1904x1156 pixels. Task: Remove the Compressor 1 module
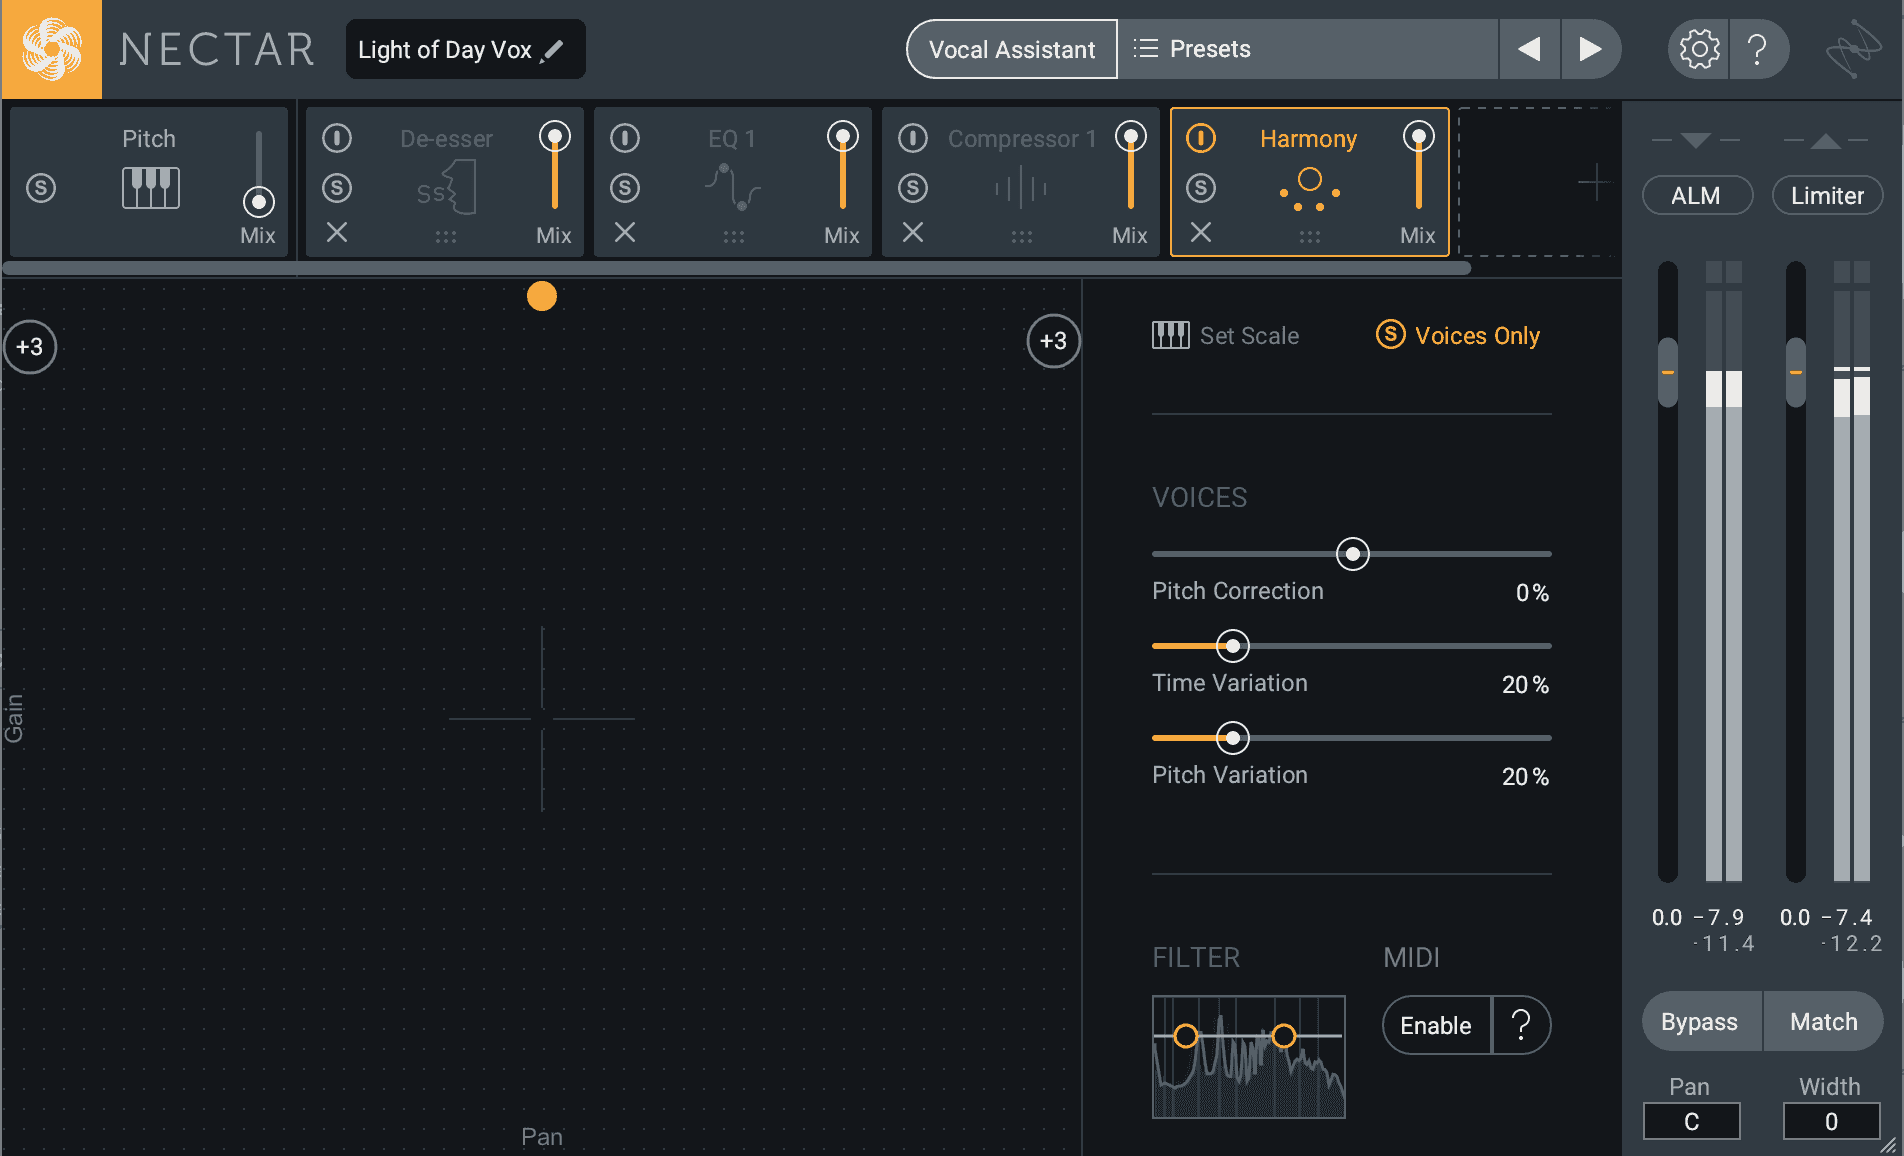point(913,232)
